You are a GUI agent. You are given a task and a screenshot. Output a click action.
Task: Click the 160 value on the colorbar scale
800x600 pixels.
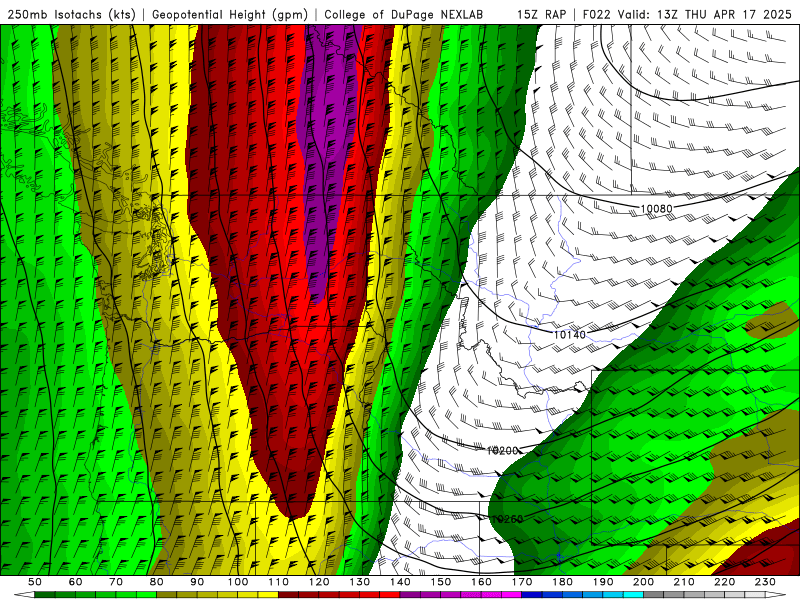pos(481,582)
